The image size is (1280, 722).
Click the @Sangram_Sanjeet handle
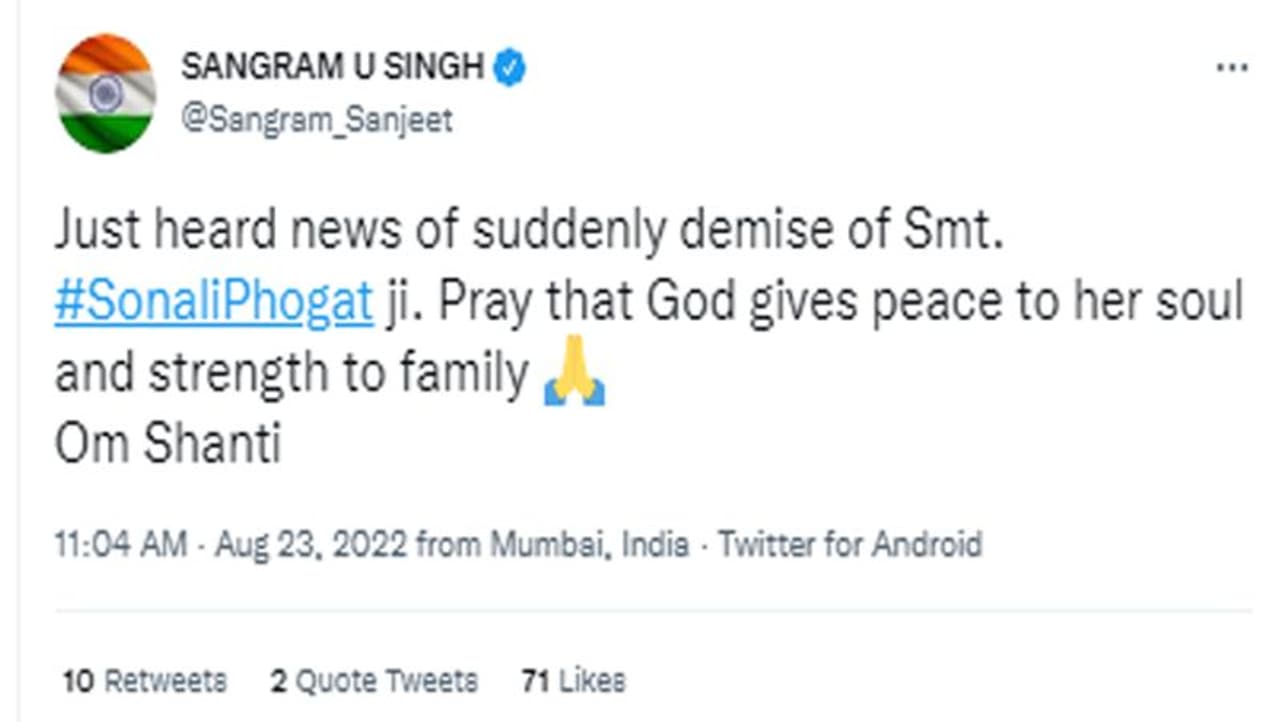point(316,121)
